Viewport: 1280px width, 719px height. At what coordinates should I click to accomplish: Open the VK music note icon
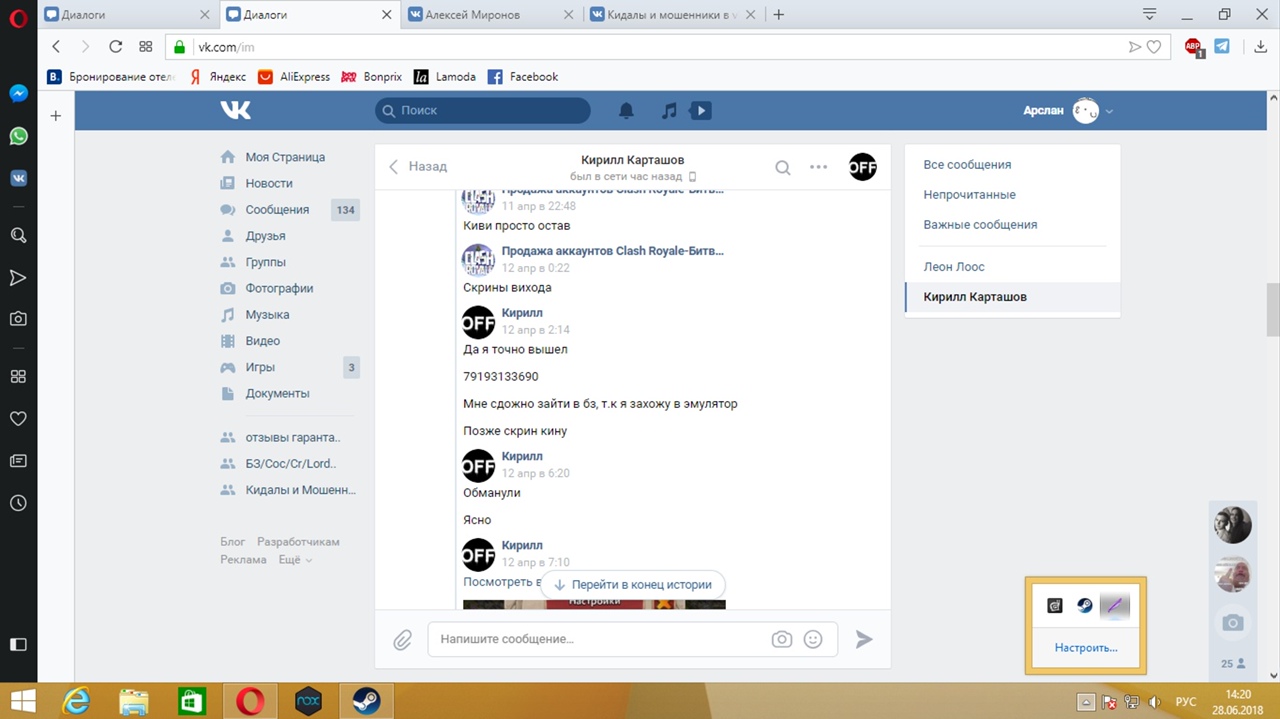tap(669, 111)
